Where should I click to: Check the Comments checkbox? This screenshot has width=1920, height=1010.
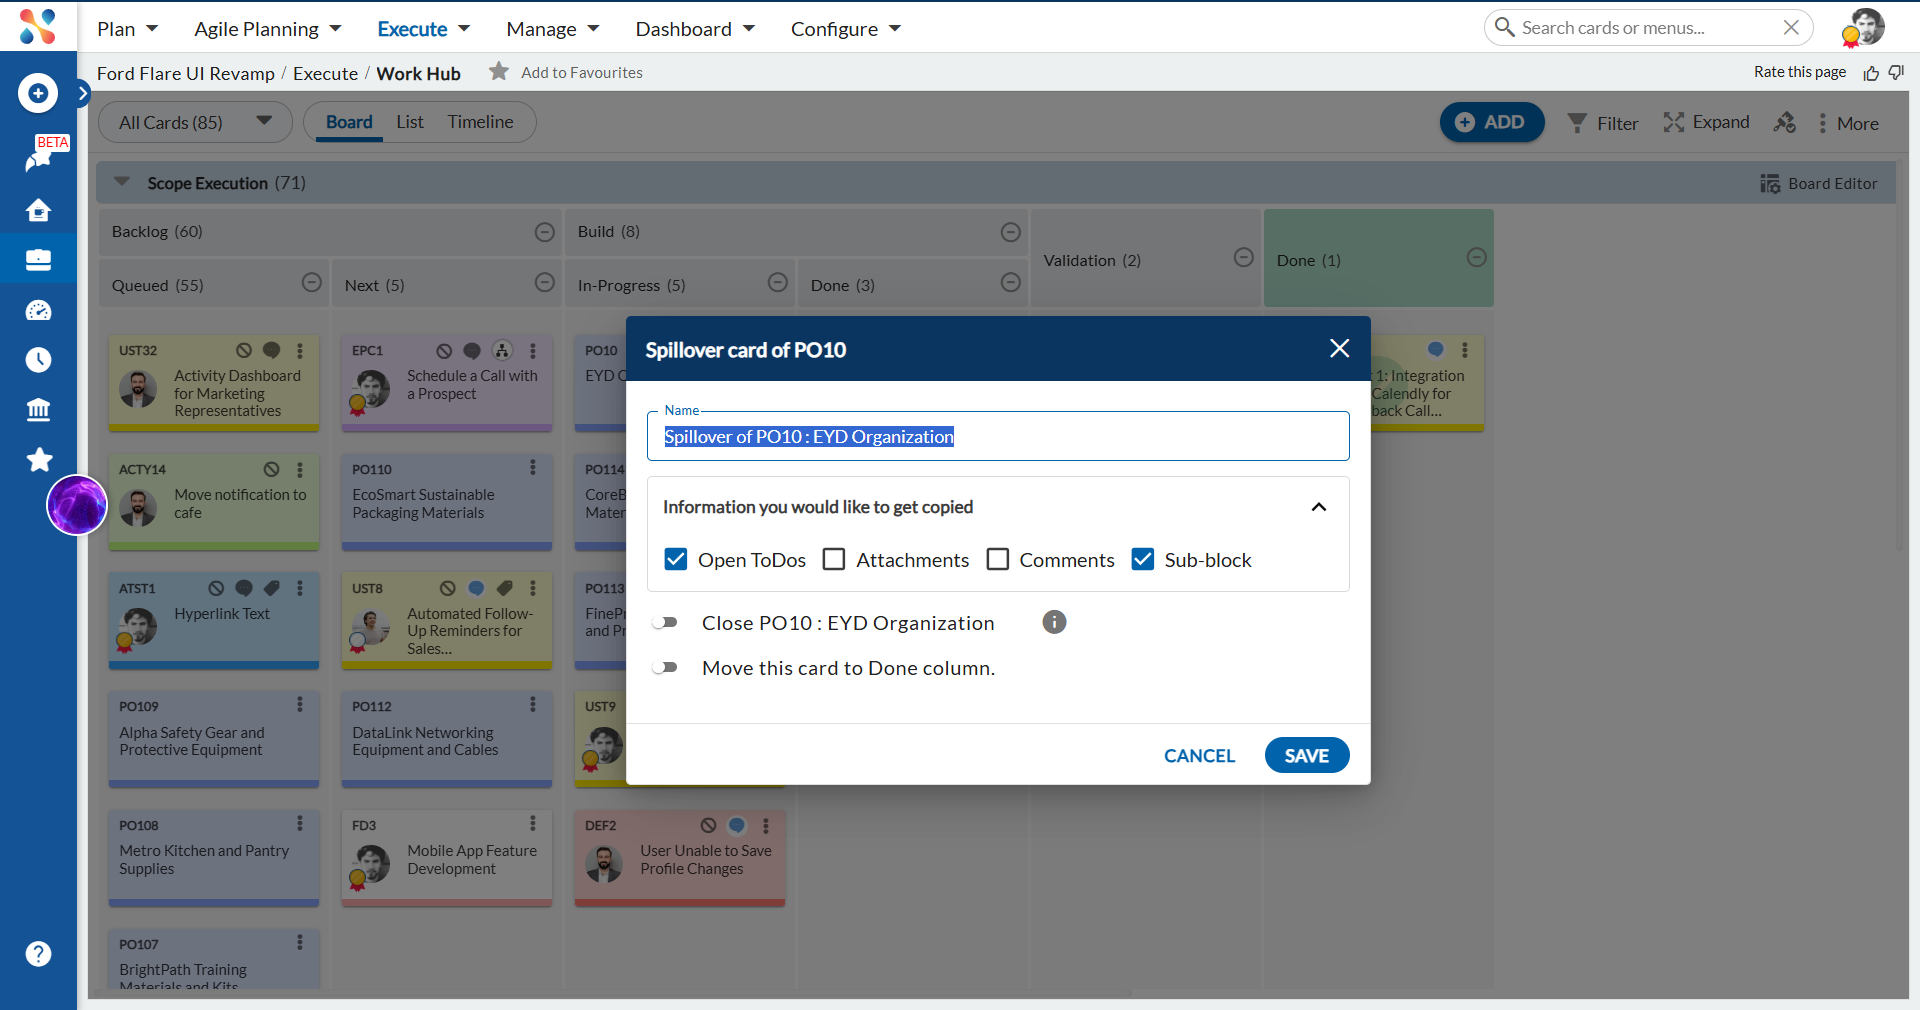[x=997, y=559]
